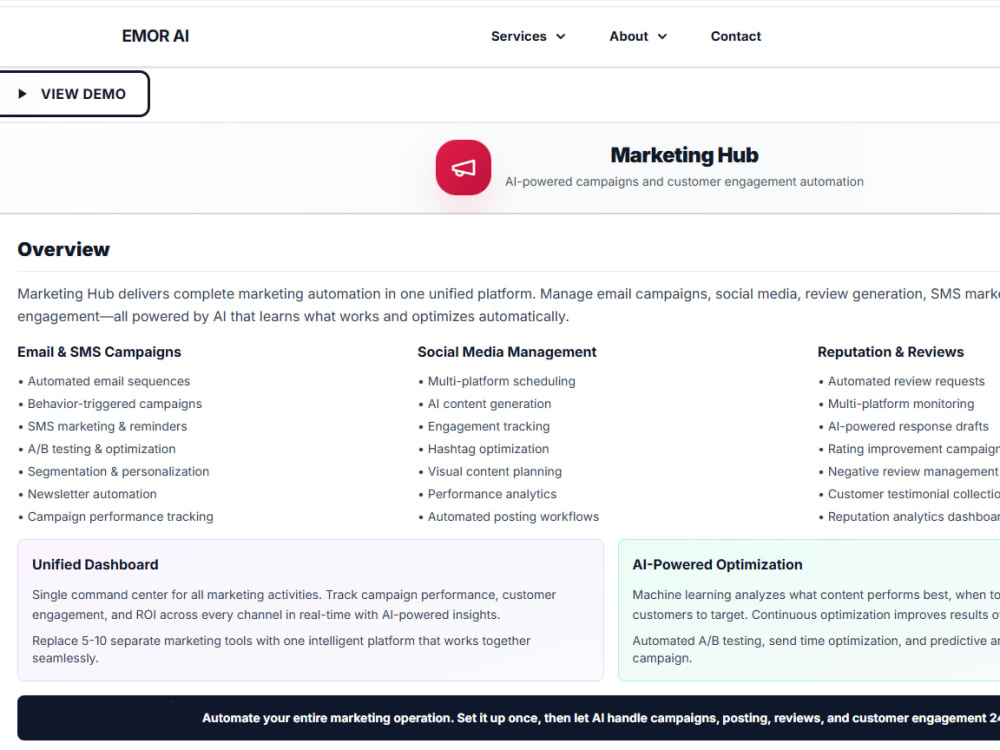This screenshot has height=750, width=1000.
Task: Click 'Multi-platform scheduling' item
Action: click(501, 381)
